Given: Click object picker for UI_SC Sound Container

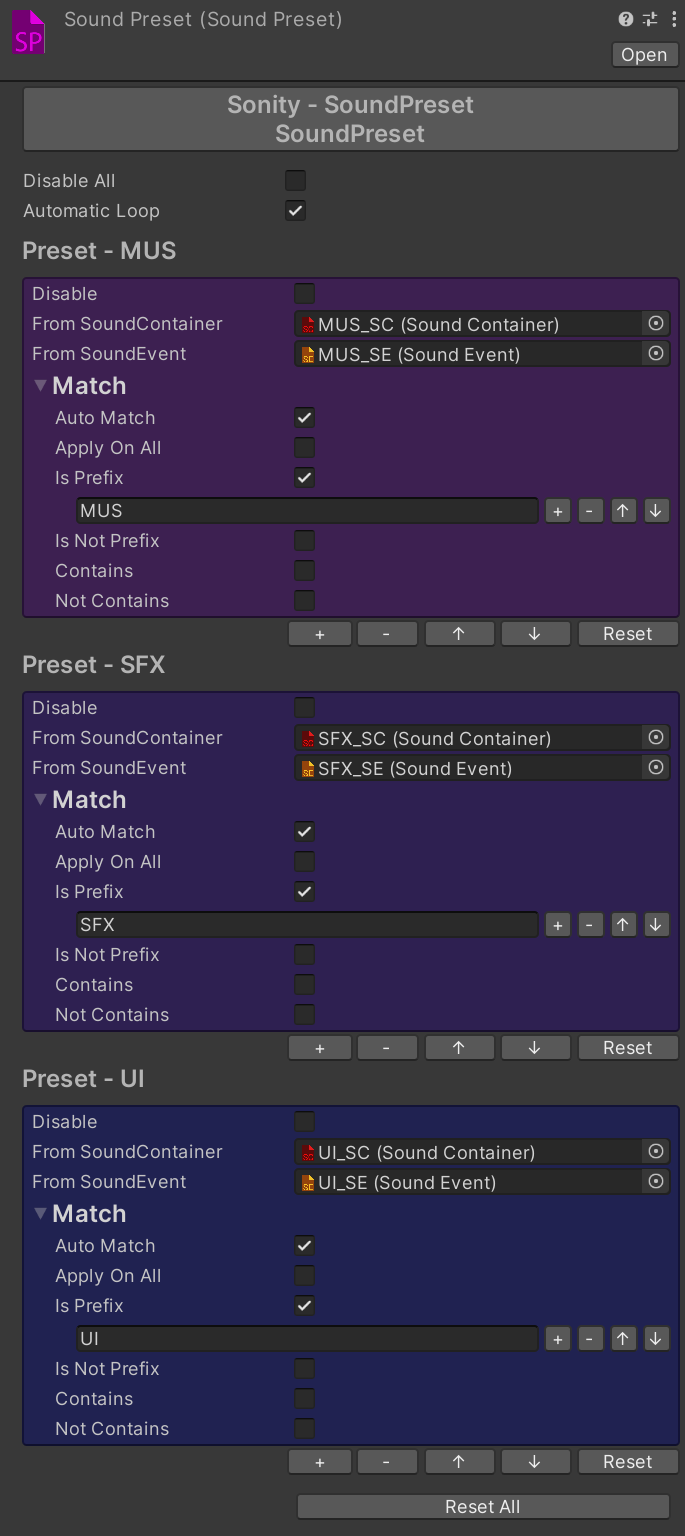Looking at the screenshot, I should (656, 1151).
